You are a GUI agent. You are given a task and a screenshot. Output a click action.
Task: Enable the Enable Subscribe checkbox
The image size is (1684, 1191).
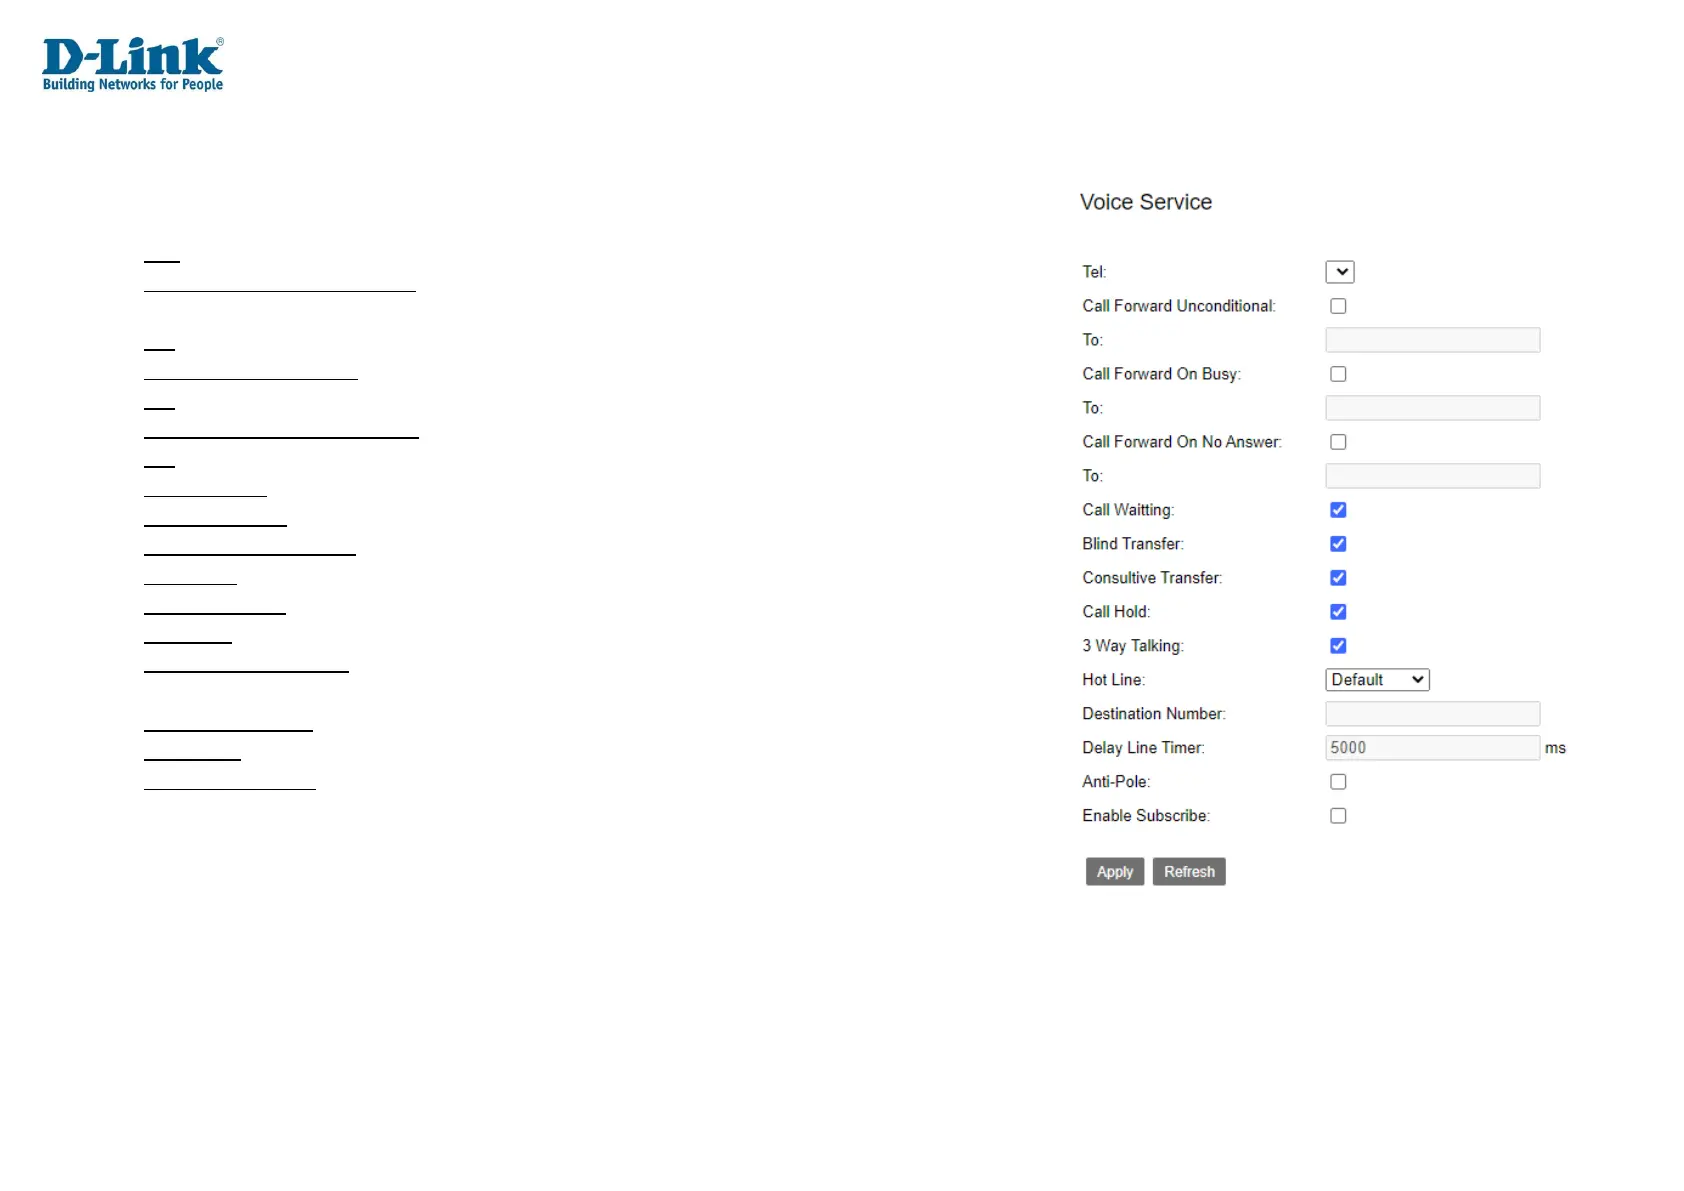[1338, 816]
